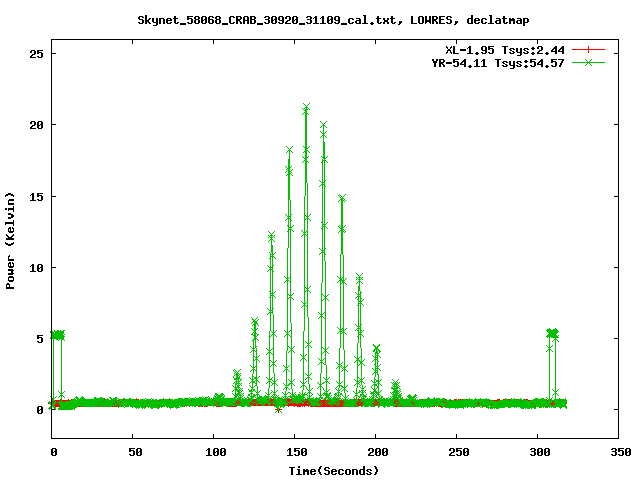Click the x-axis tick label 150
The image size is (640, 480).
pos(297,452)
